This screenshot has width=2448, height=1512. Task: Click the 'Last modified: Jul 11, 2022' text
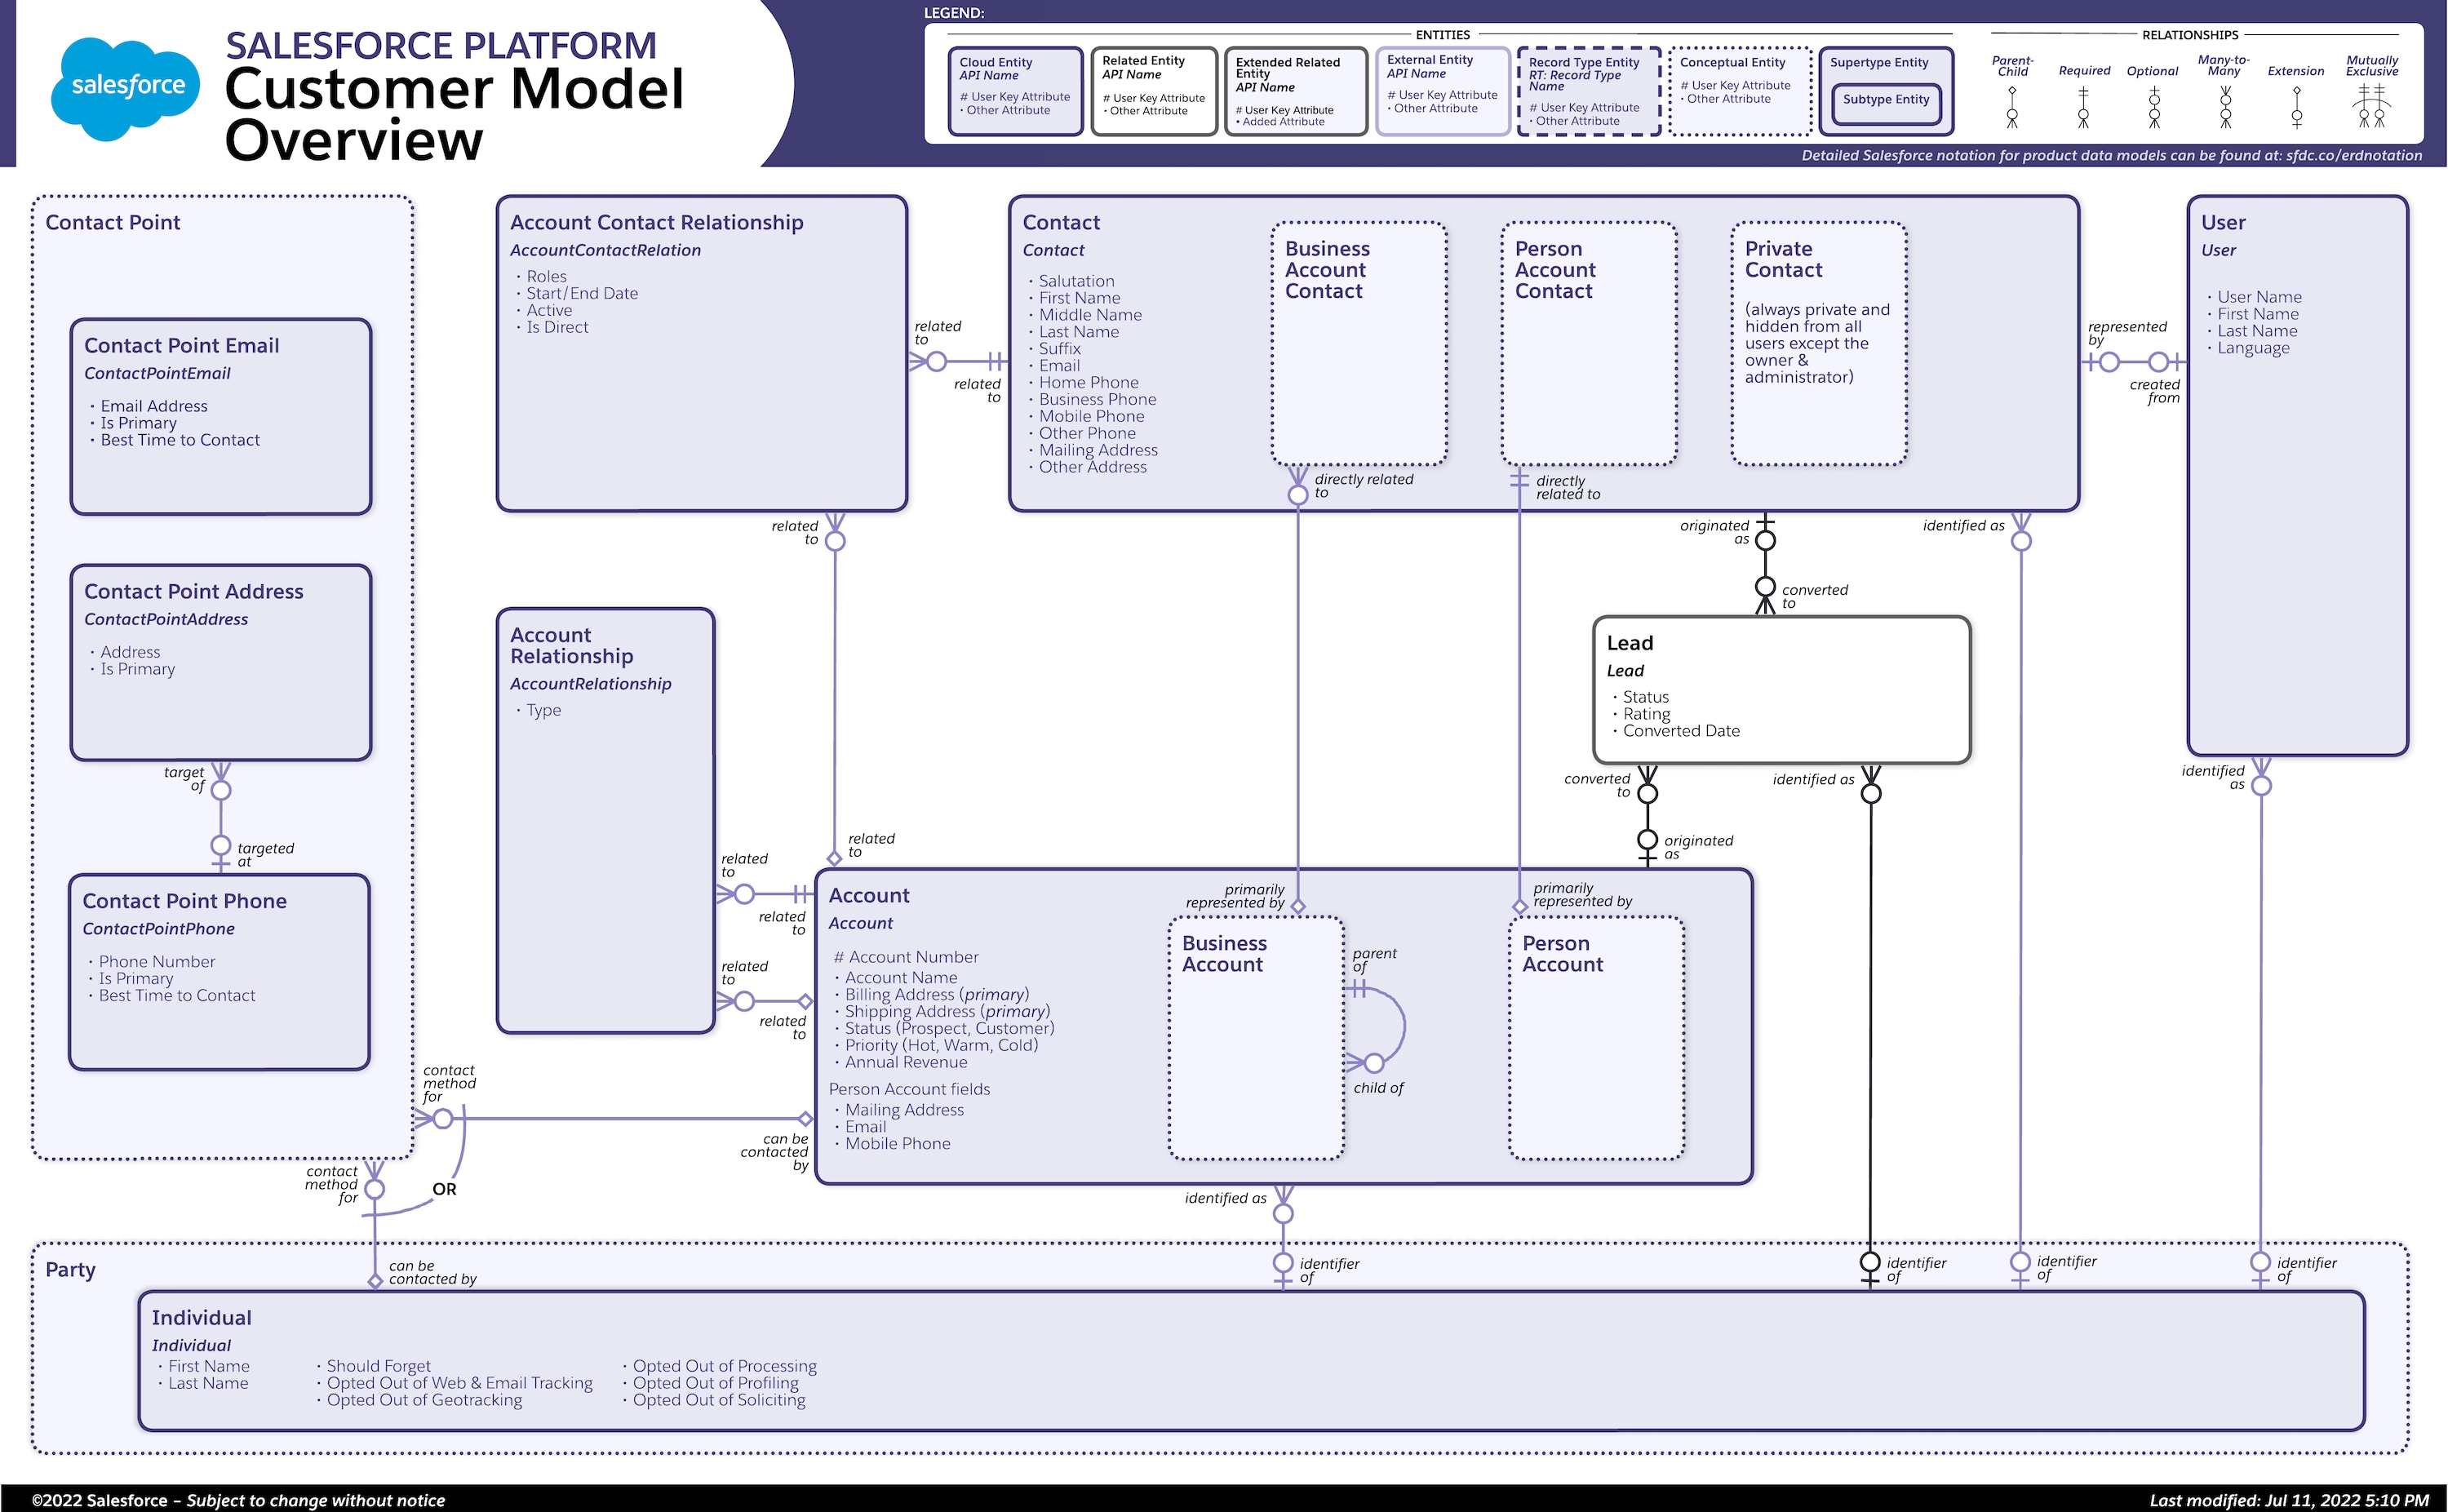click(x=2289, y=1500)
